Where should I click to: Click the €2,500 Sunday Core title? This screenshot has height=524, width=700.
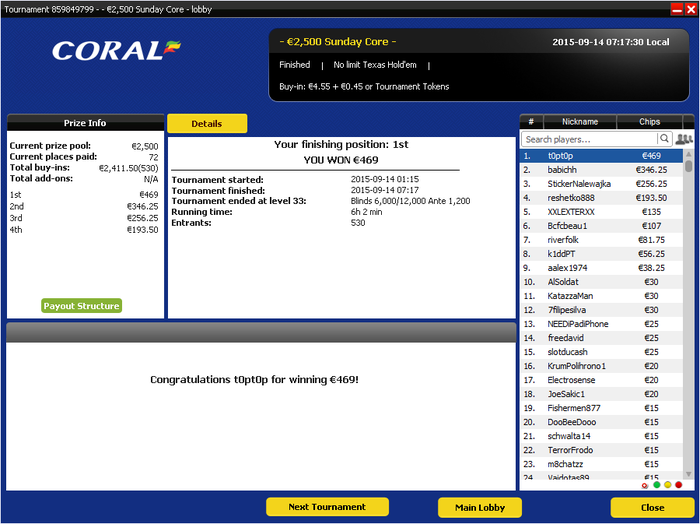point(338,42)
